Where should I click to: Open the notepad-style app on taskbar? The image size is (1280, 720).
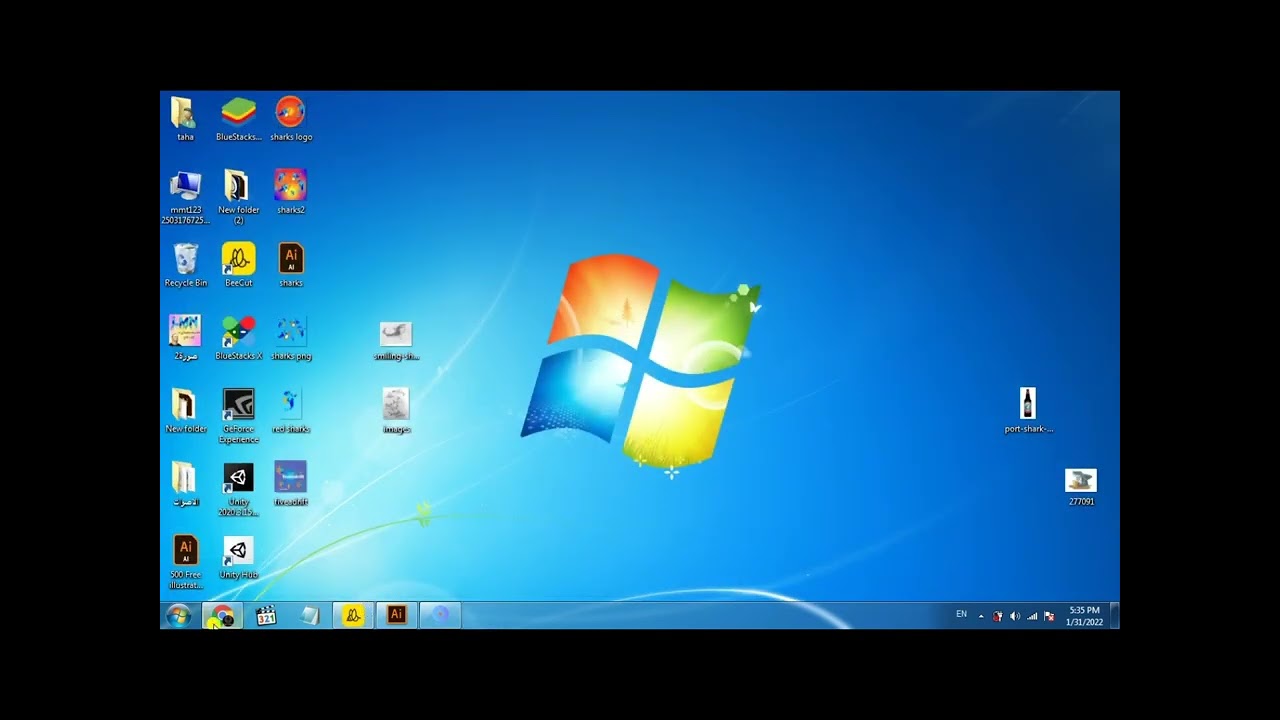click(x=310, y=615)
